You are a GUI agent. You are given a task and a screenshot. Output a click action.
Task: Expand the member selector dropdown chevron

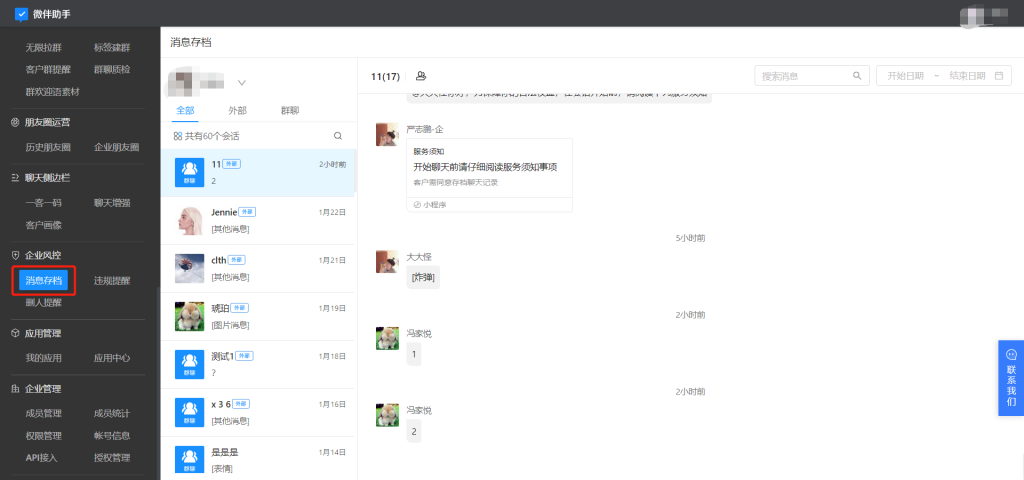(242, 83)
